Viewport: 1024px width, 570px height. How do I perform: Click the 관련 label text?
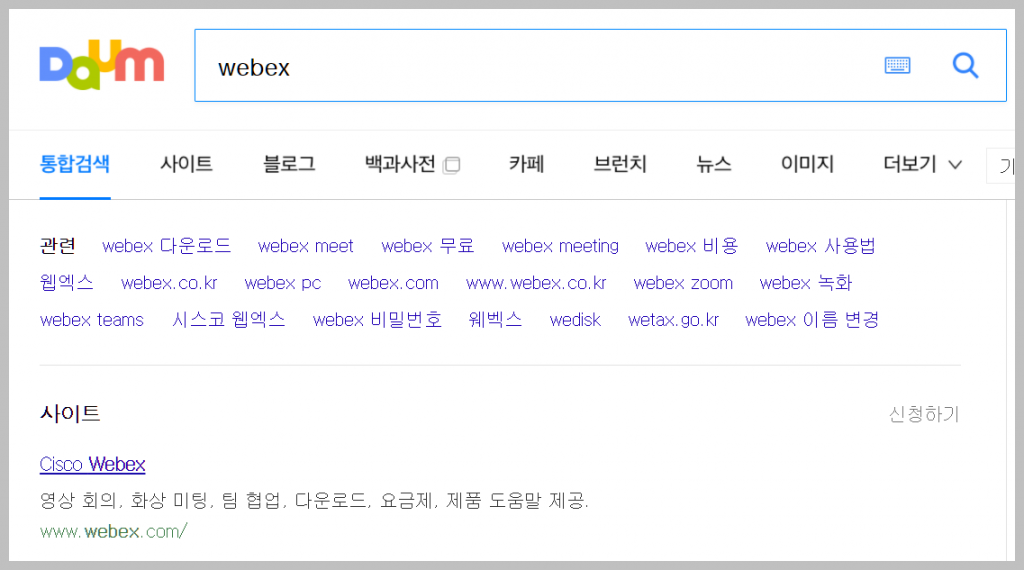pos(57,246)
